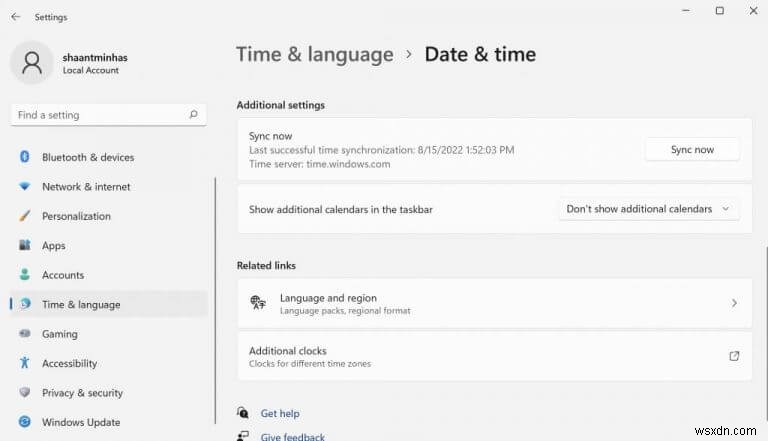
Task: Click the search magnifier icon
Action: tap(194, 115)
